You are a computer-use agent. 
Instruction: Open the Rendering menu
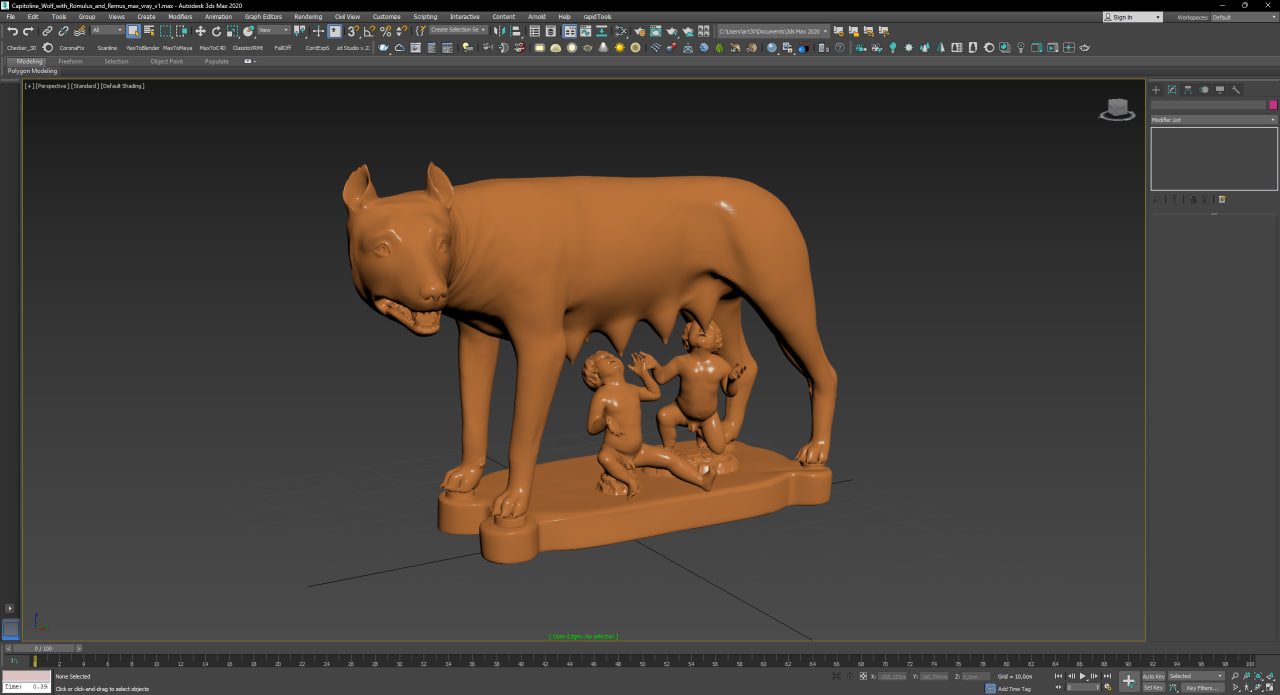308,17
